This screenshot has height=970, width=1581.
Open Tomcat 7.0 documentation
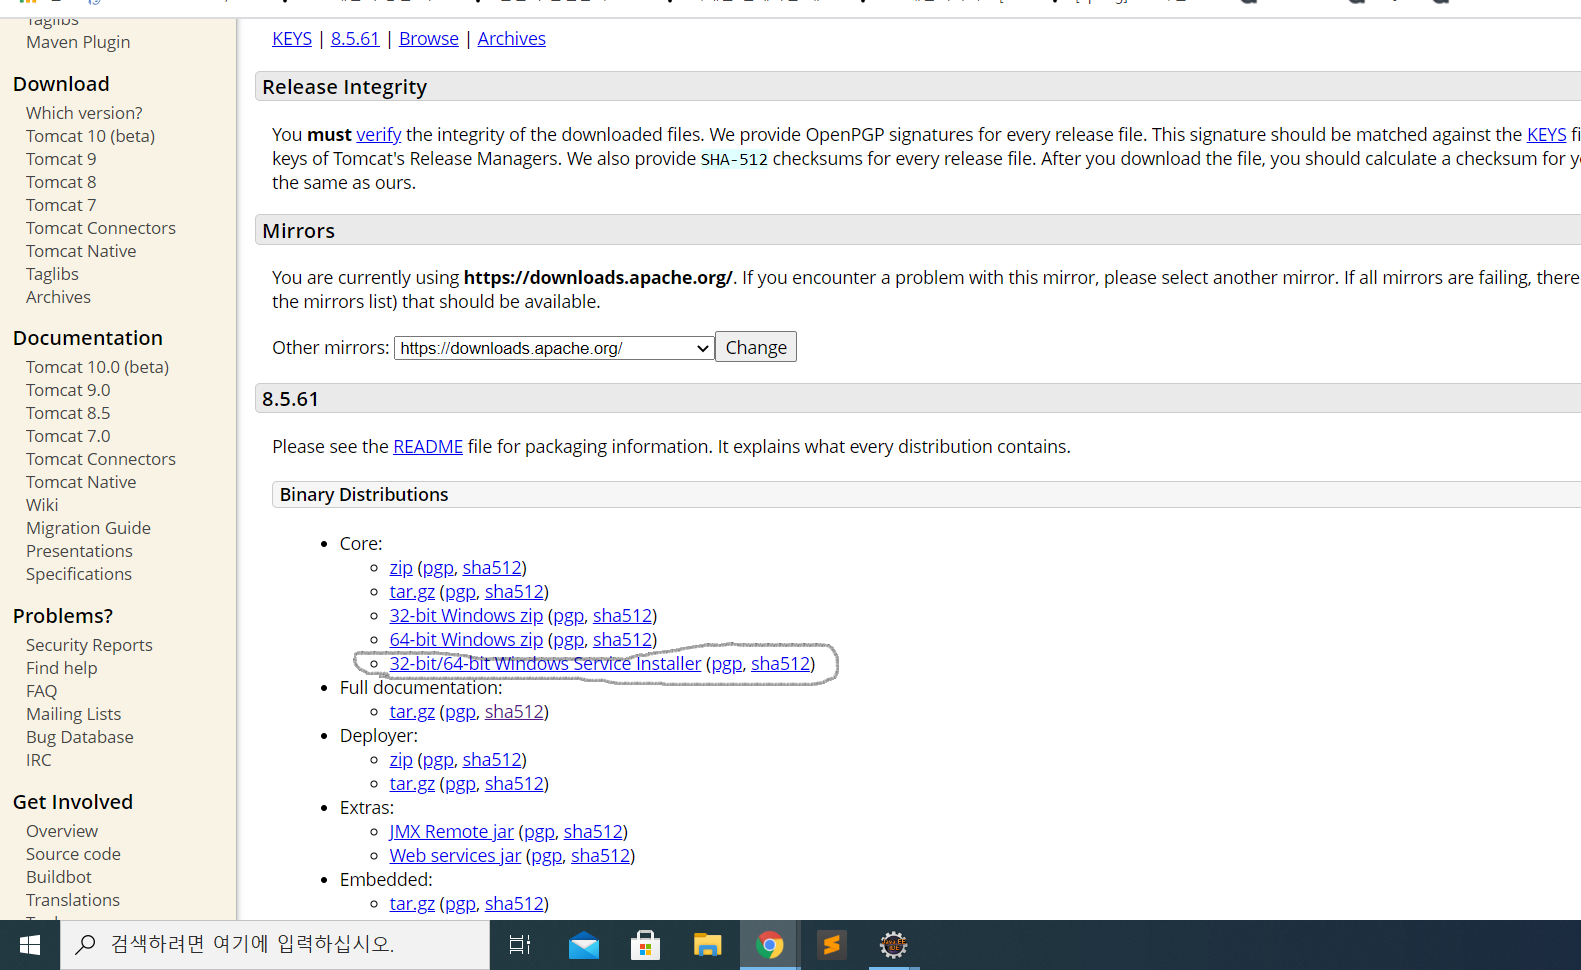(x=68, y=436)
